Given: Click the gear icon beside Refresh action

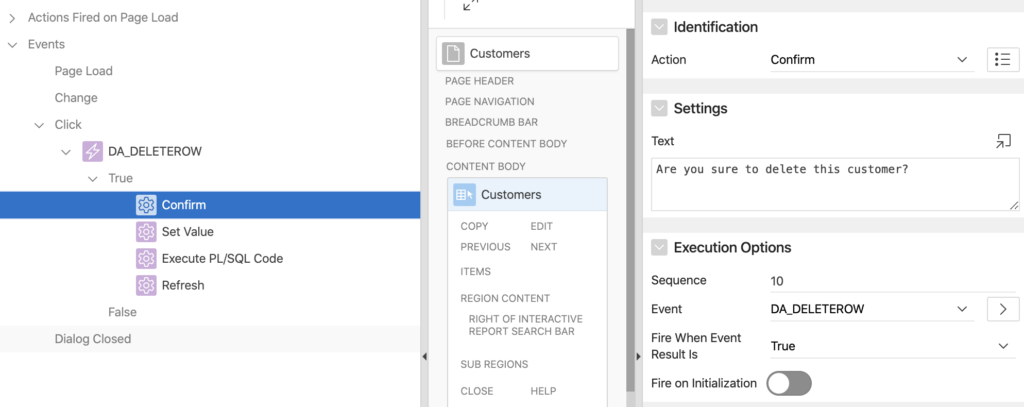Looking at the screenshot, I should (146, 285).
